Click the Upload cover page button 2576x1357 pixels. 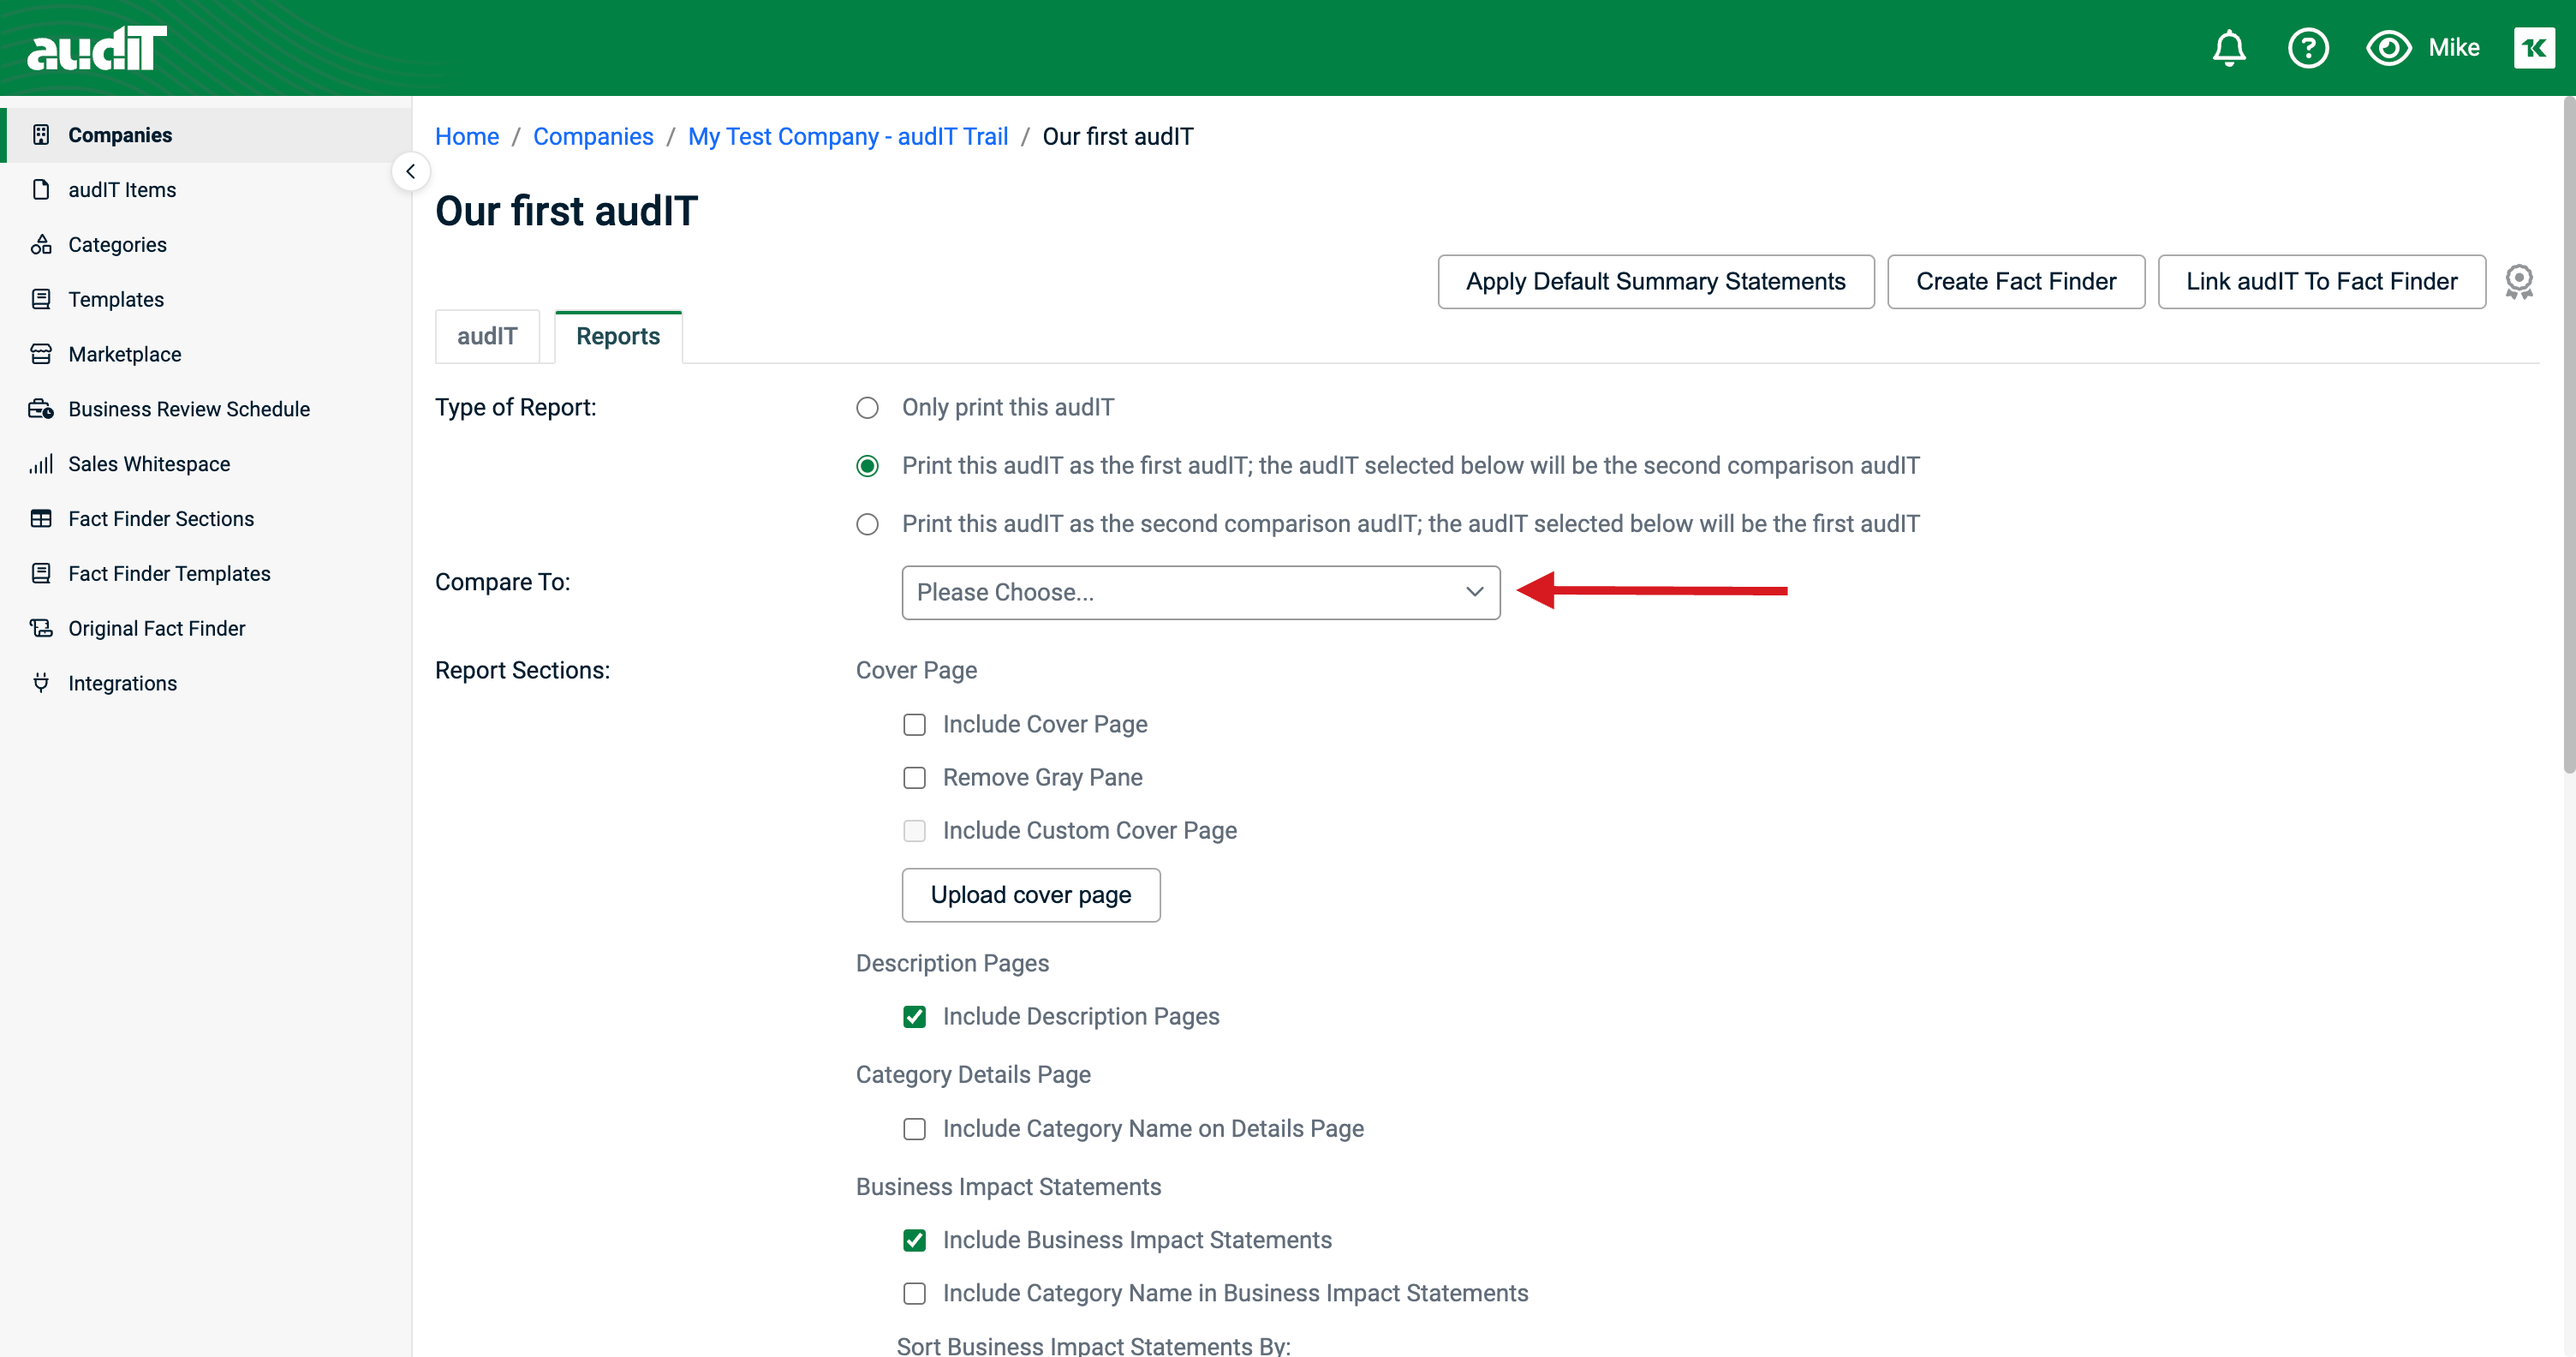coord(1030,895)
